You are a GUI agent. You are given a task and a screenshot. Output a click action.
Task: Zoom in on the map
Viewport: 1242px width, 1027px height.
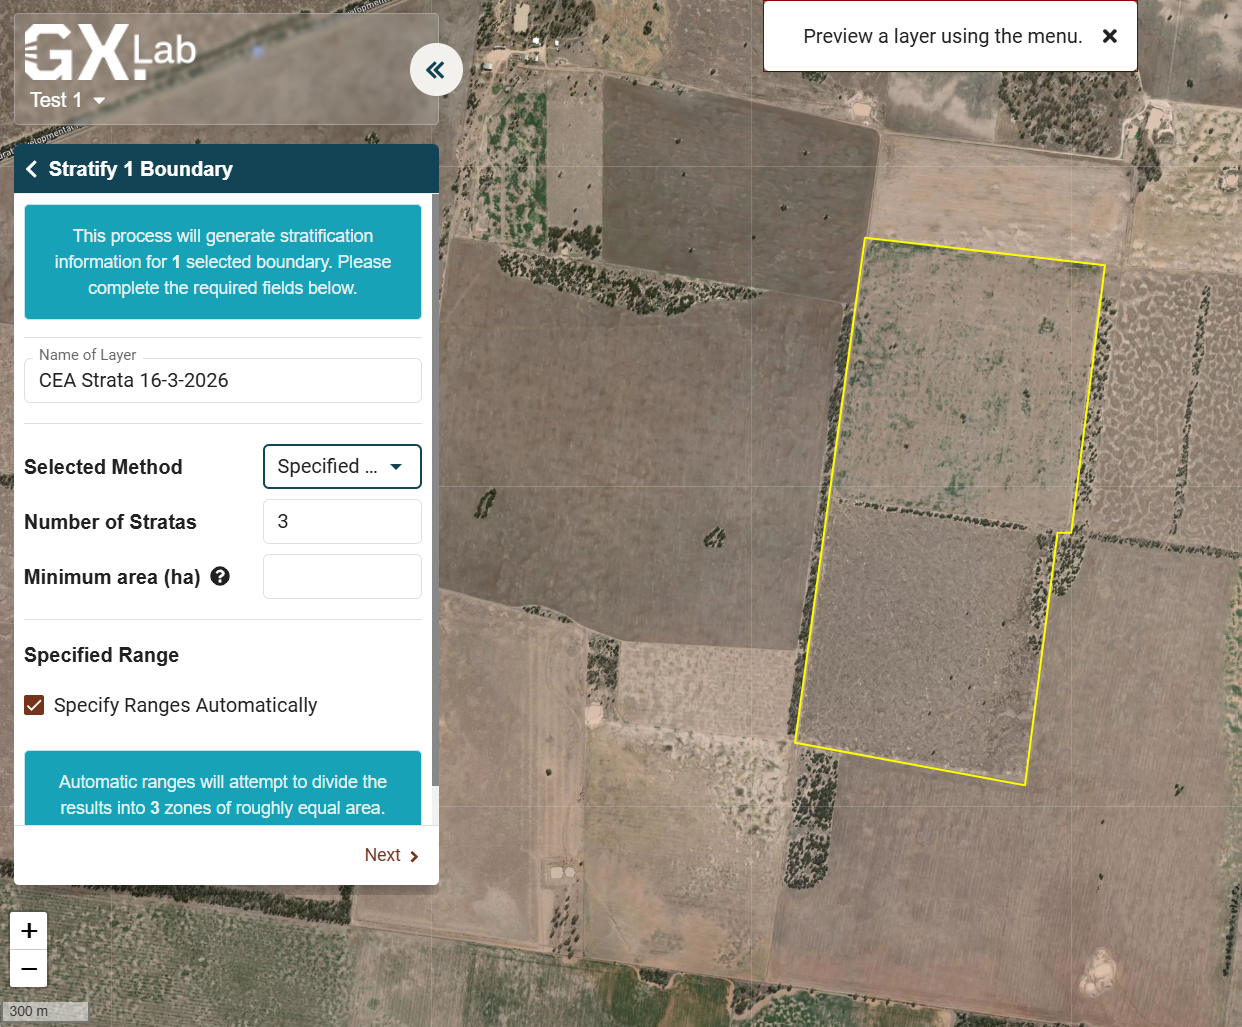[x=29, y=931]
